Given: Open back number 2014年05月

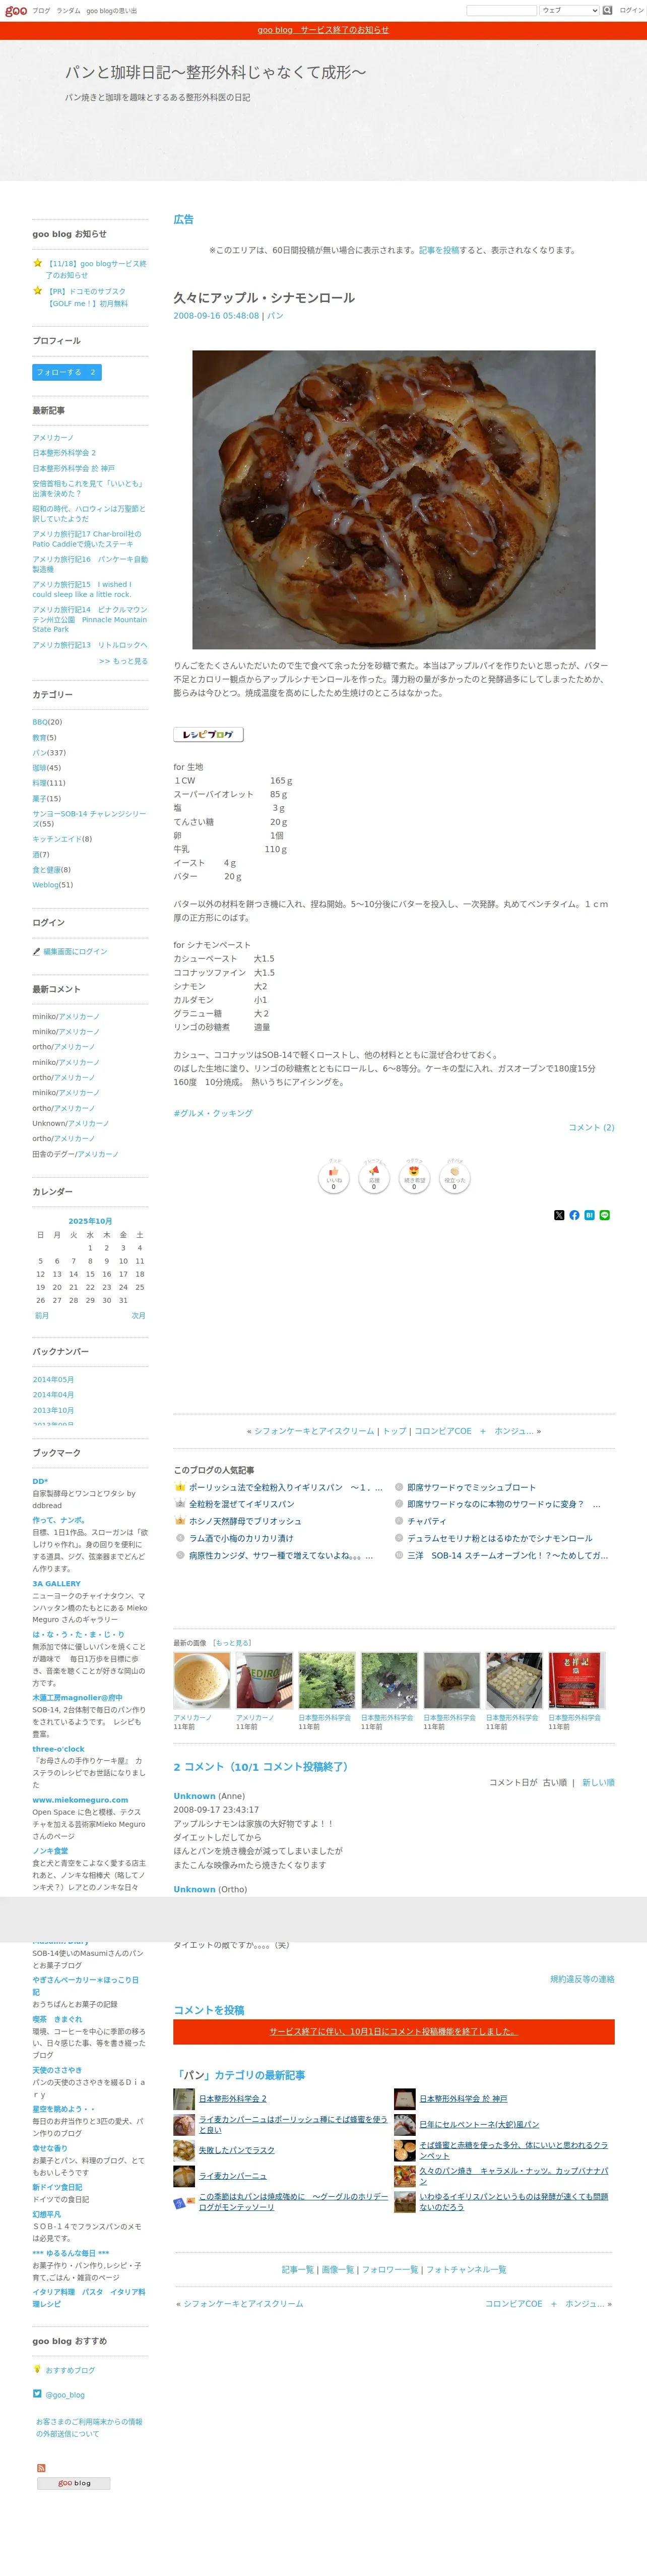Looking at the screenshot, I should tap(53, 1380).
